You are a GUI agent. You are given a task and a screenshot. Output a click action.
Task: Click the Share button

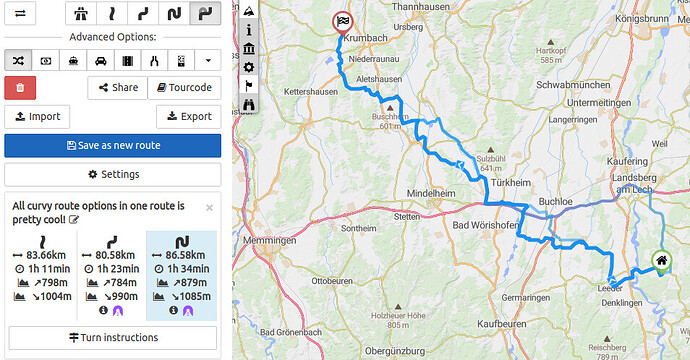[117, 88]
